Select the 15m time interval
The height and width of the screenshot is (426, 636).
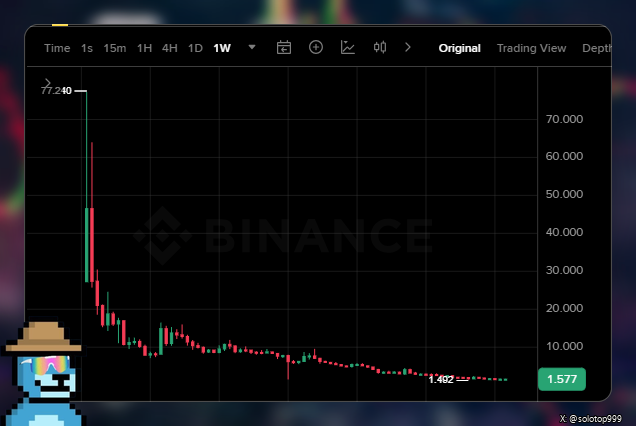click(x=114, y=48)
